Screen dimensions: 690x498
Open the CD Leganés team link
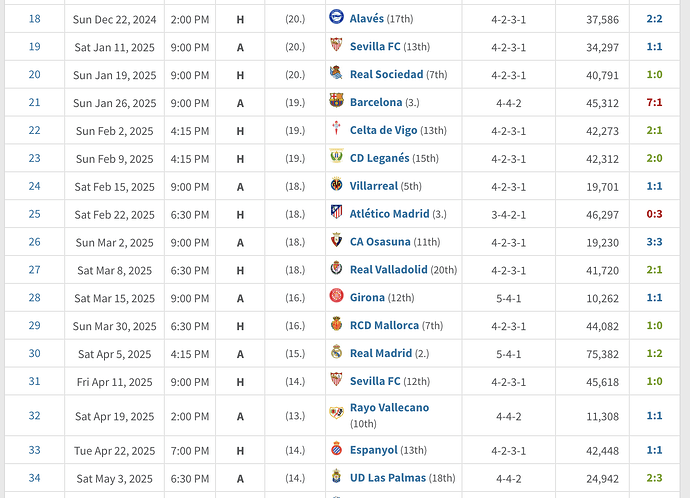point(379,158)
